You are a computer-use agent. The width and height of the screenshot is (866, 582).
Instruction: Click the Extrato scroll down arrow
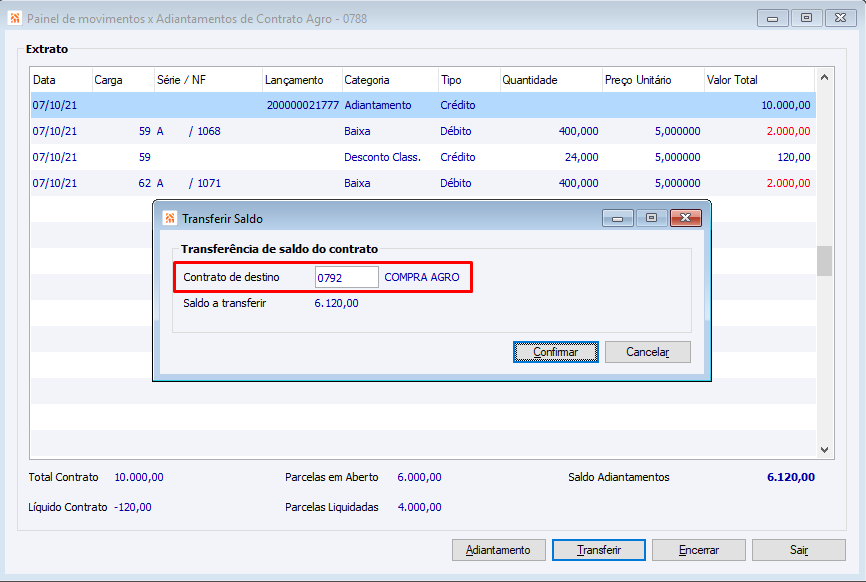pos(824,450)
